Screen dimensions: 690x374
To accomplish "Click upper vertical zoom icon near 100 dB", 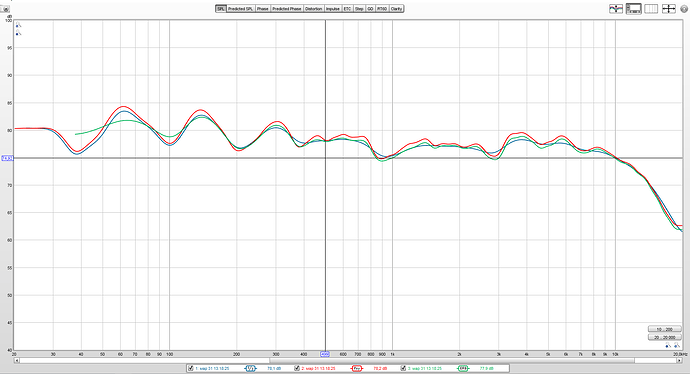I will coord(18,25).
